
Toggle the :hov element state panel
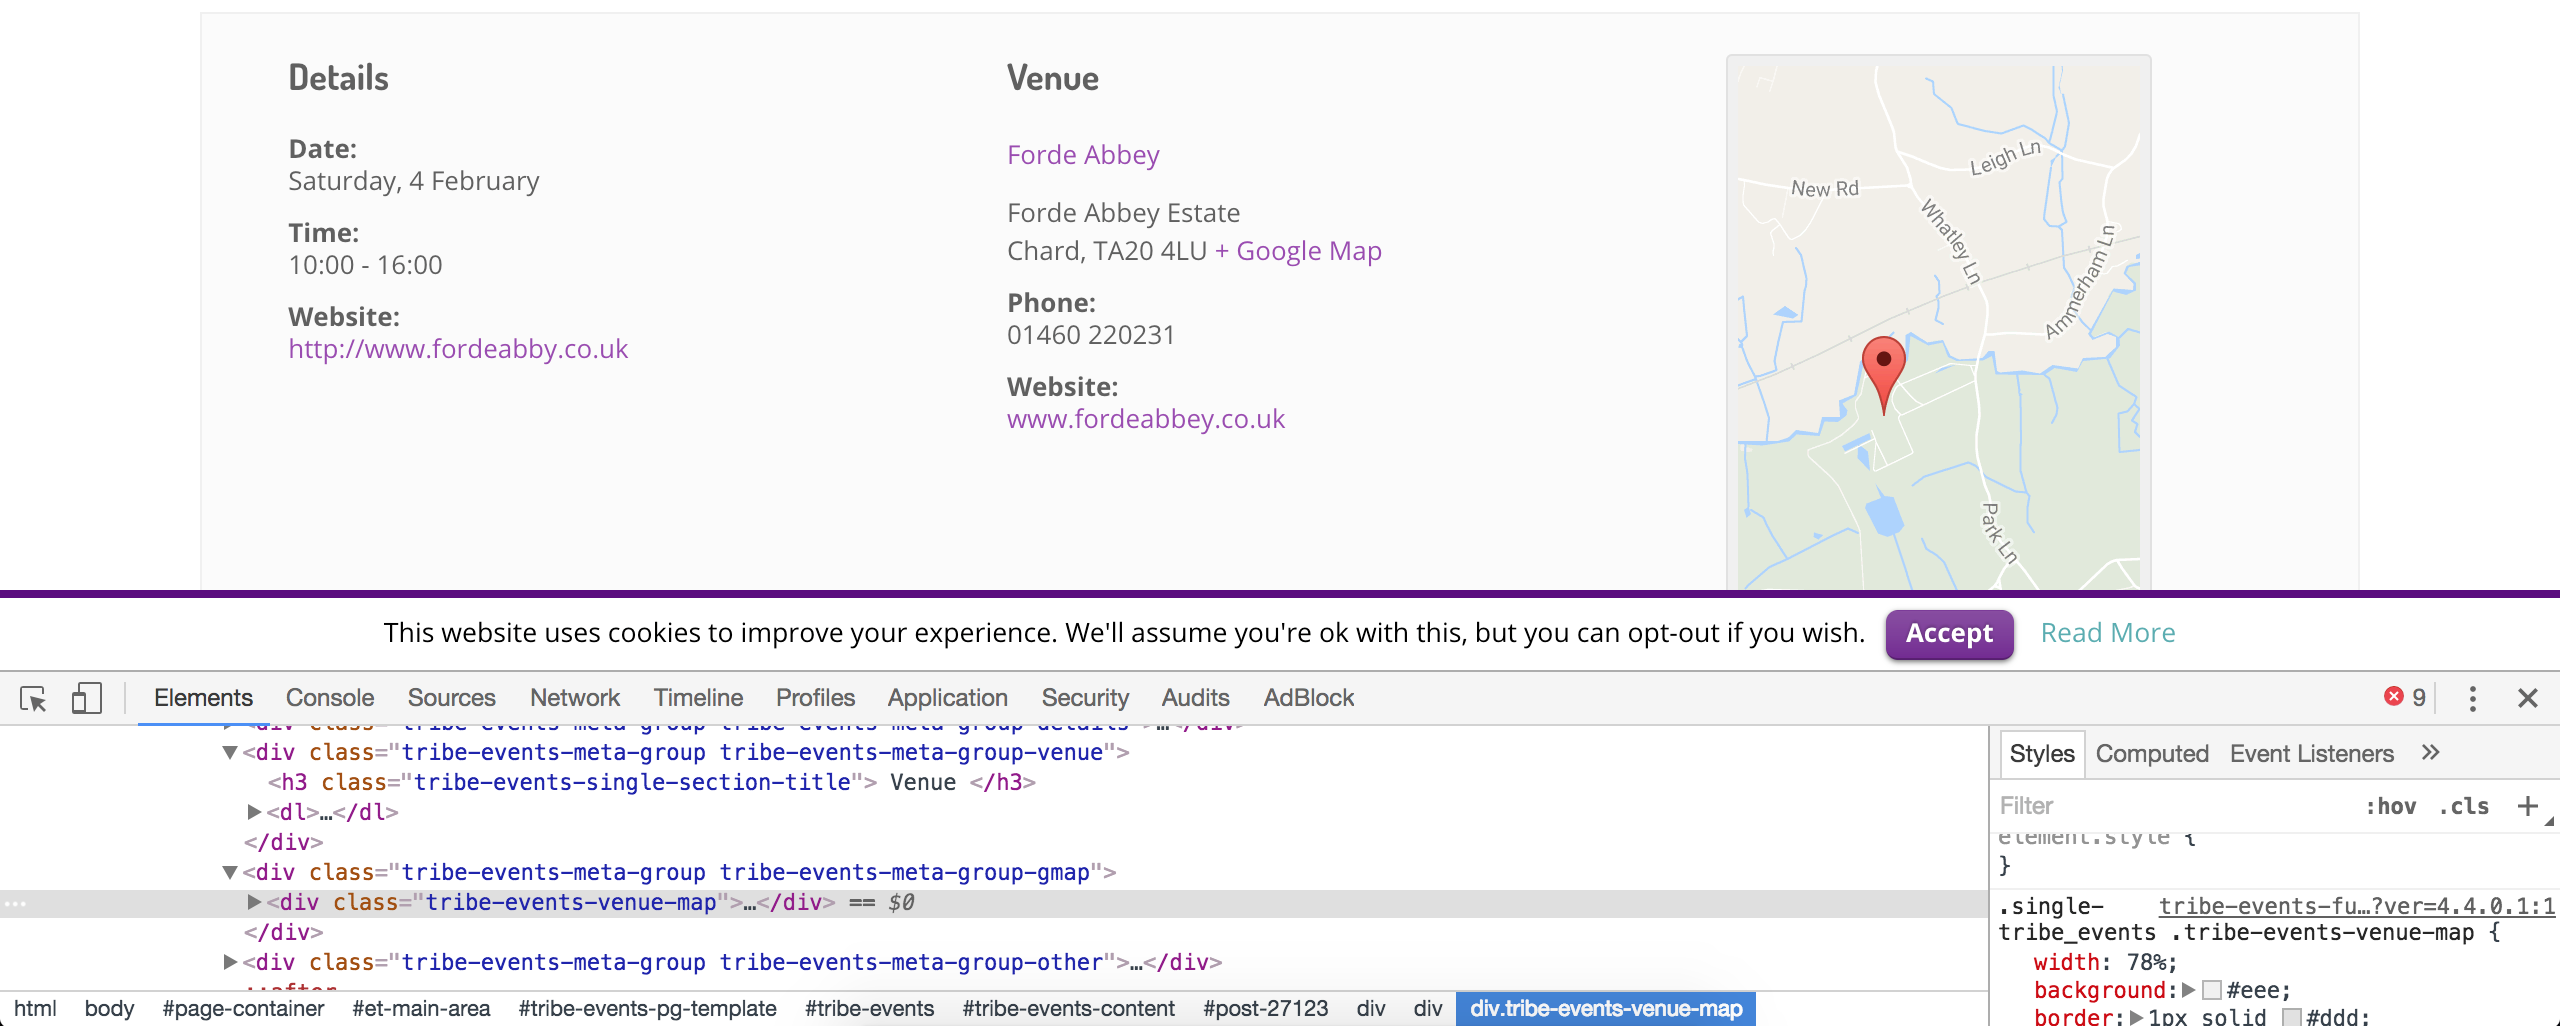pyautogui.click(x=2390, y=806)
